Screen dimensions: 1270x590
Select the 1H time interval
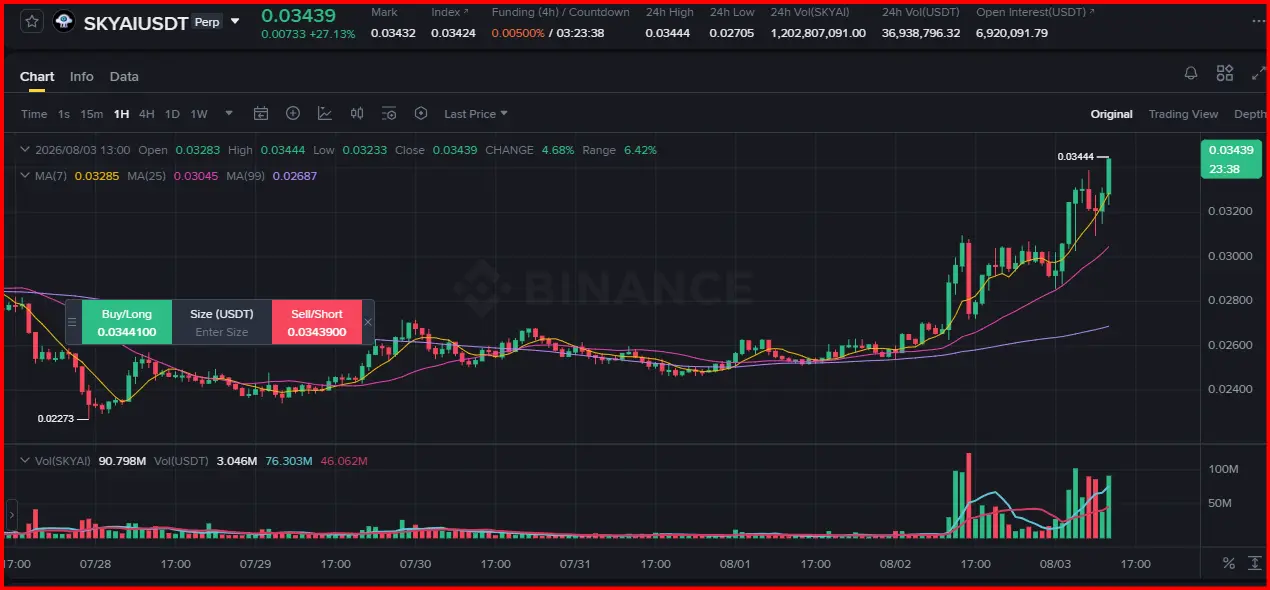pyautogui.click(x=122, y=114)
